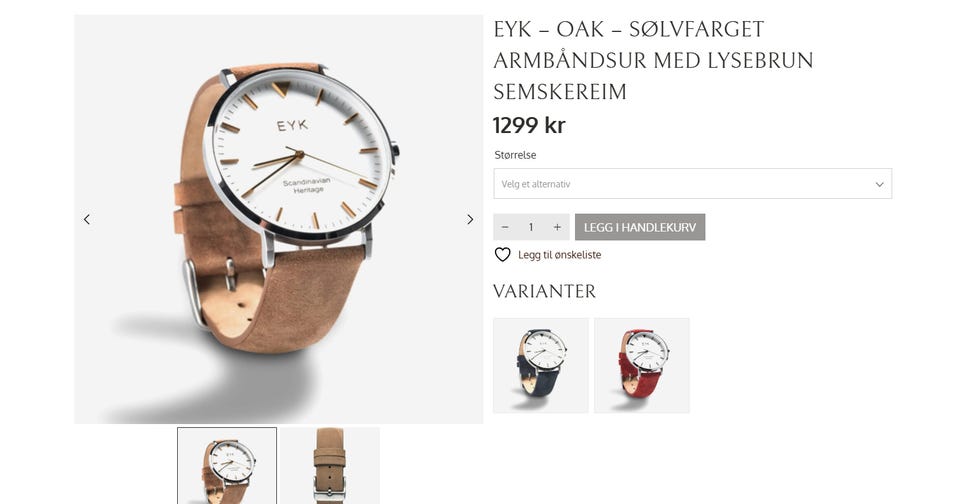
Task: Click the heart wishlist icon
Action: 503,255
